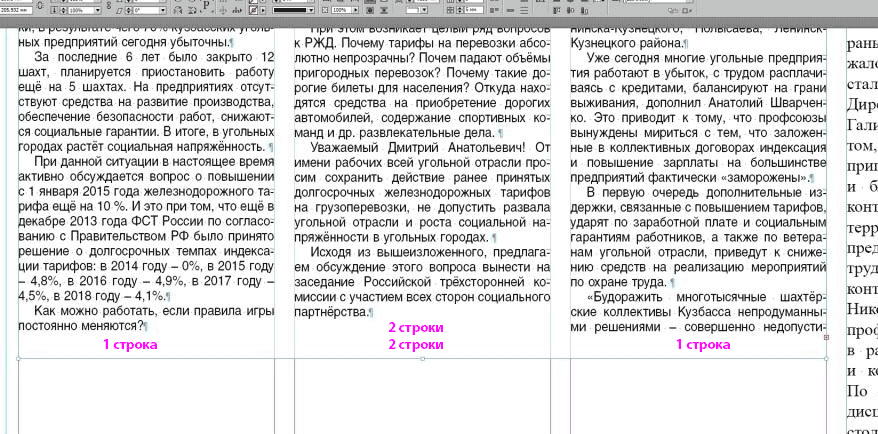Screen dimensions: 878x434
Task: Open the shear angle dropdown
Action: coord(163,10)
